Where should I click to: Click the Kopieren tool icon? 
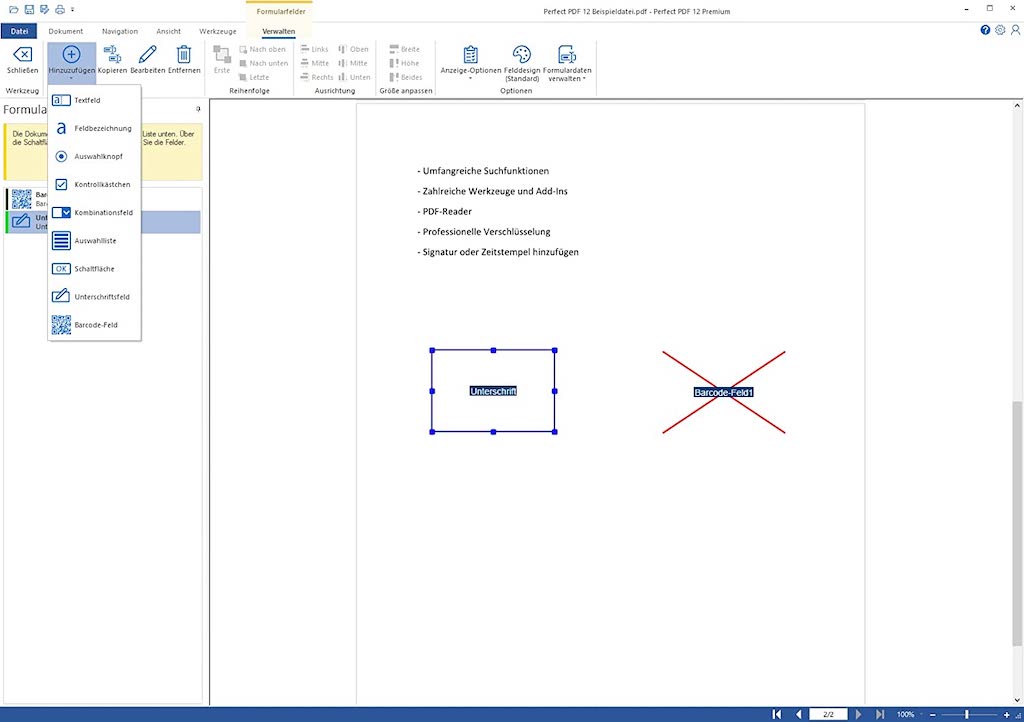coord(111,56)
